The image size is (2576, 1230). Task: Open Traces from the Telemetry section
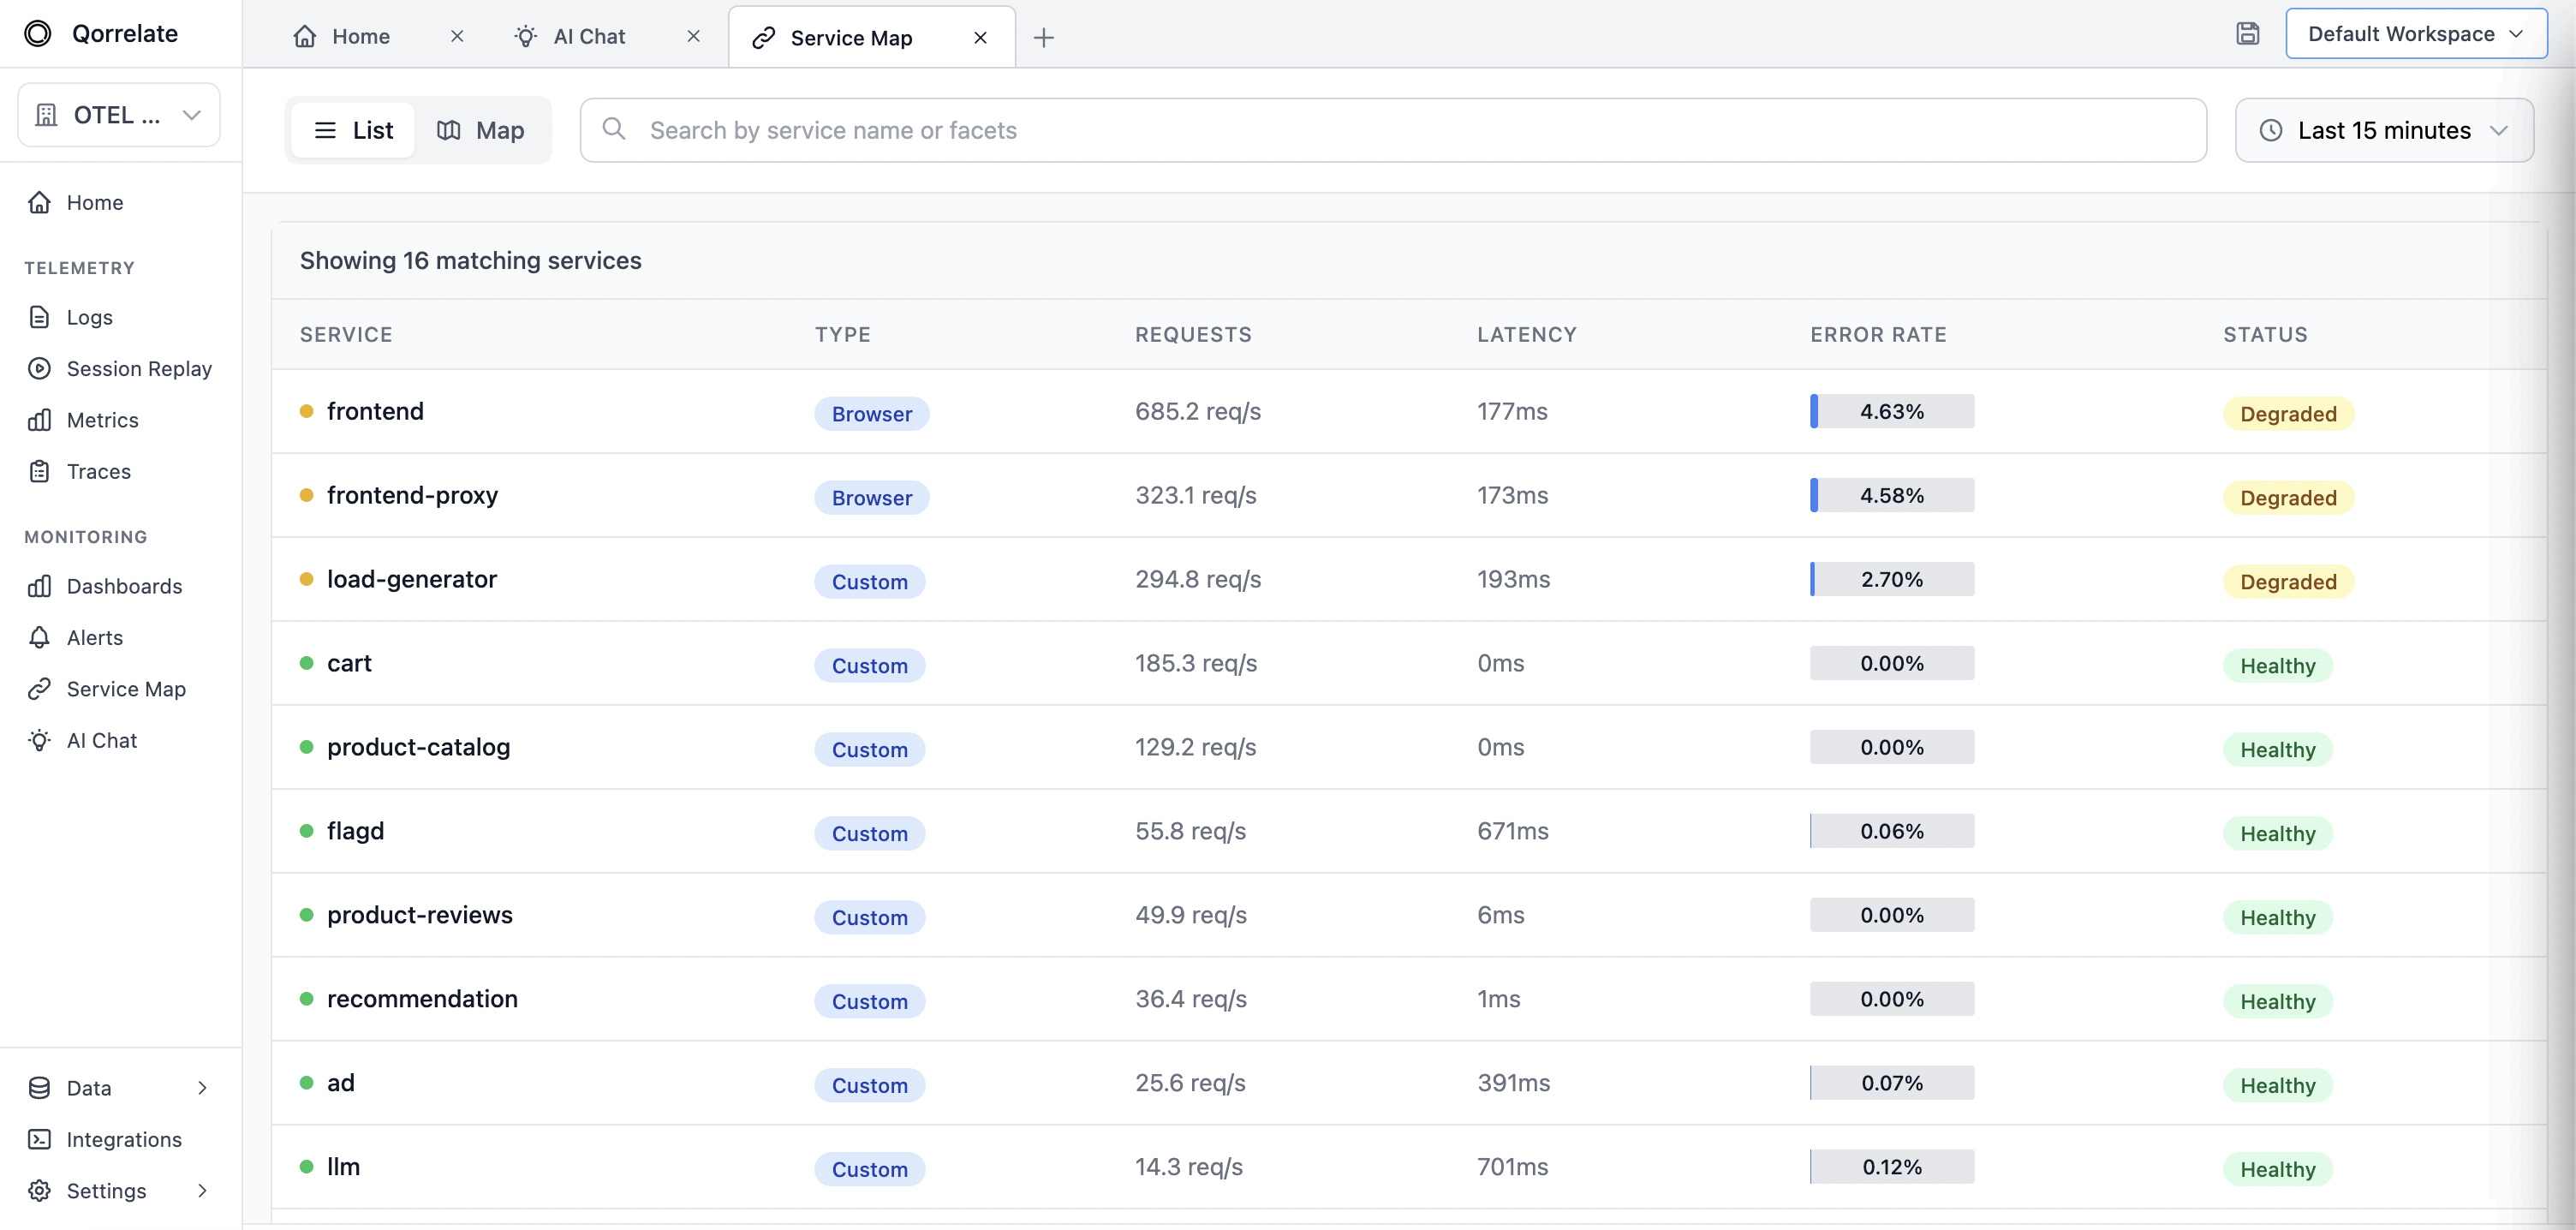point(98,471)
